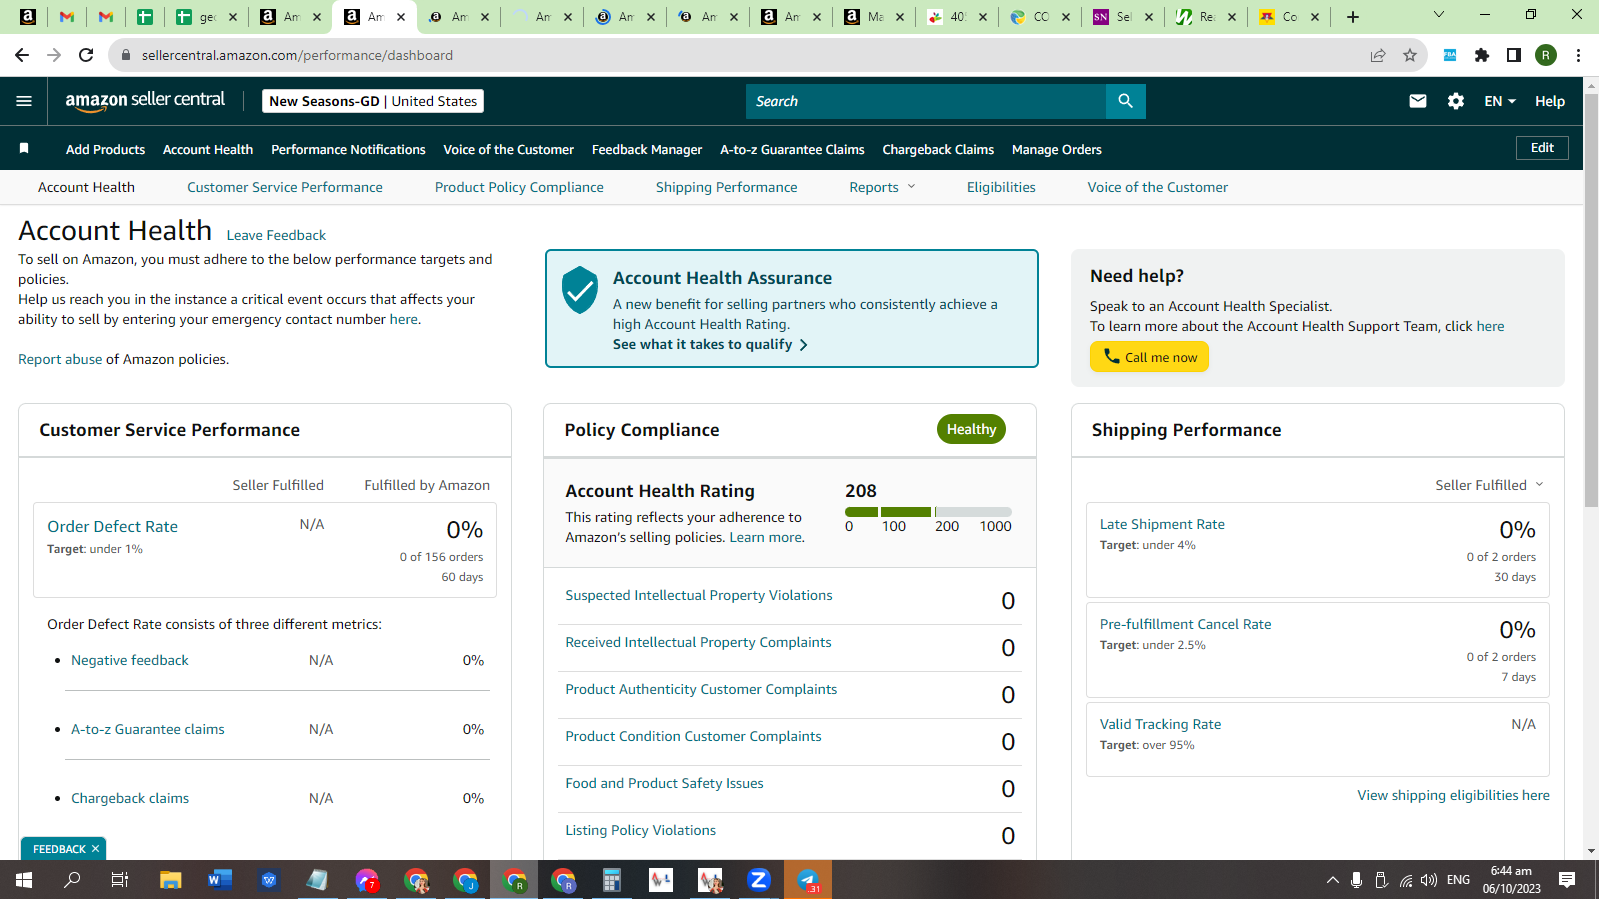Open Microsoft Word from the taskbar
Image resolution: width=1599 pixels, height=899 pixels.
point(219,880)
